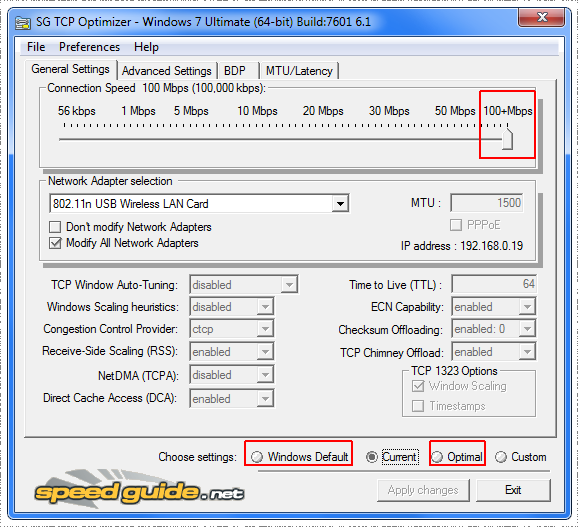Image resolution: width=578 pixels, height=527 pixels.
Task: Open the ECN Capability dropdown
Action: (x=527, y=307)
